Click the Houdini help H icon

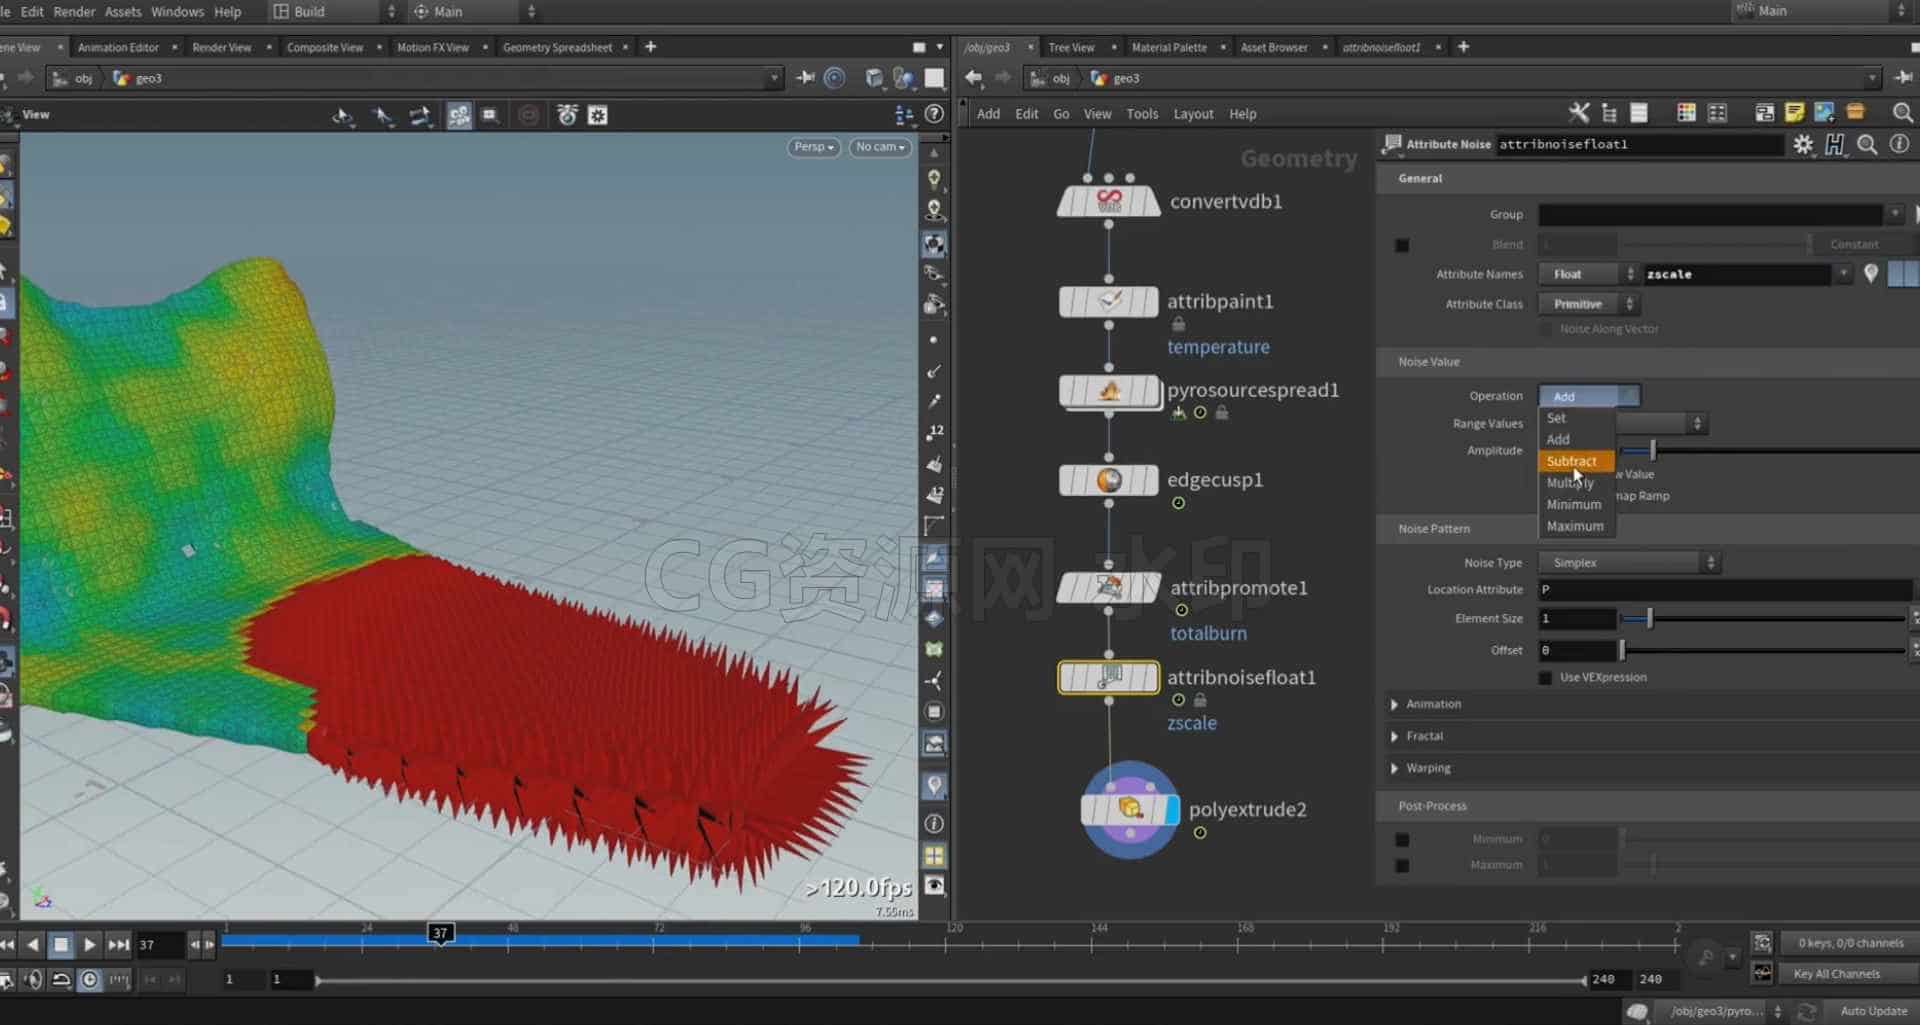[x=1835, y=144]
